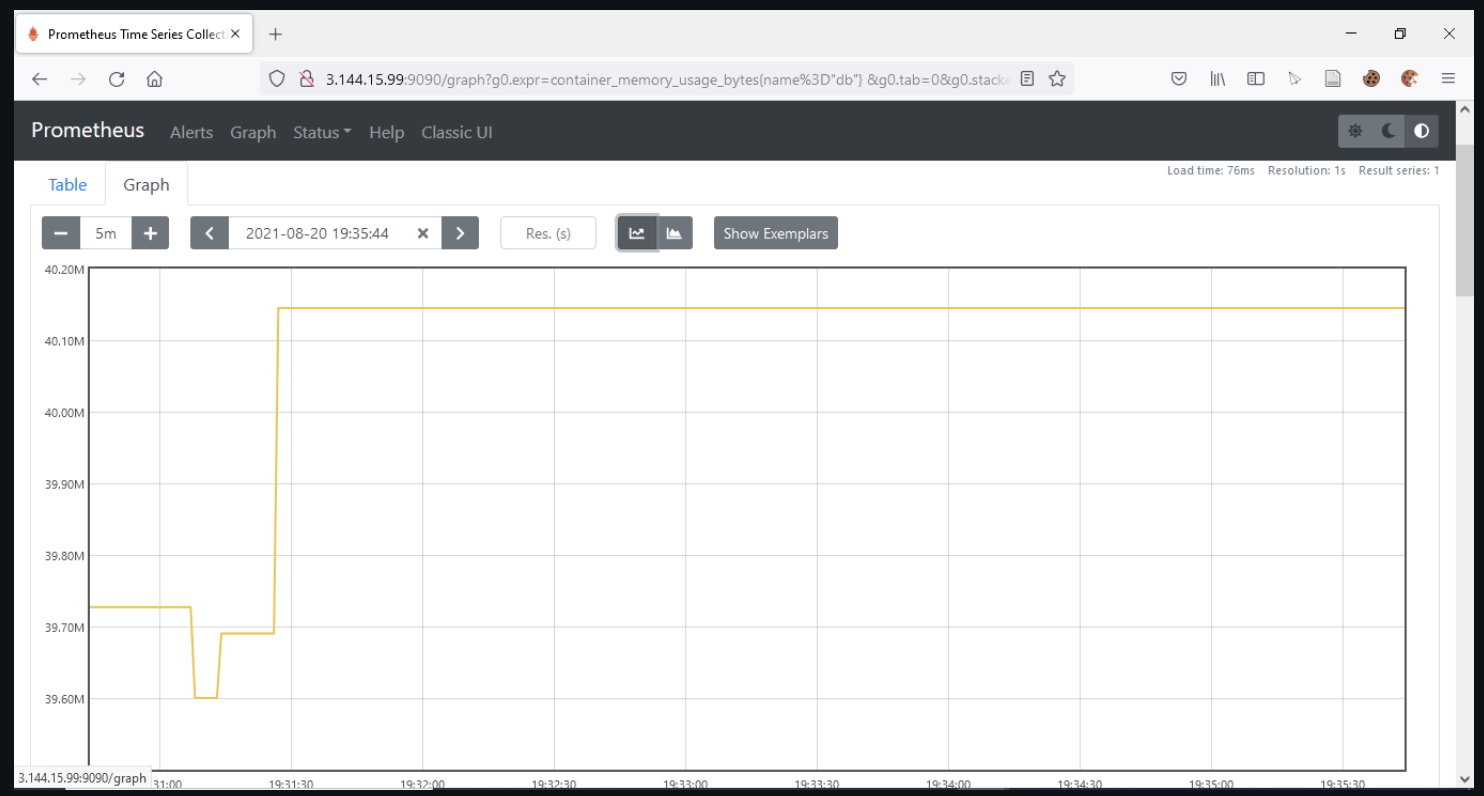
Task: Go forward to the next page
Action: tap(78, 79)
